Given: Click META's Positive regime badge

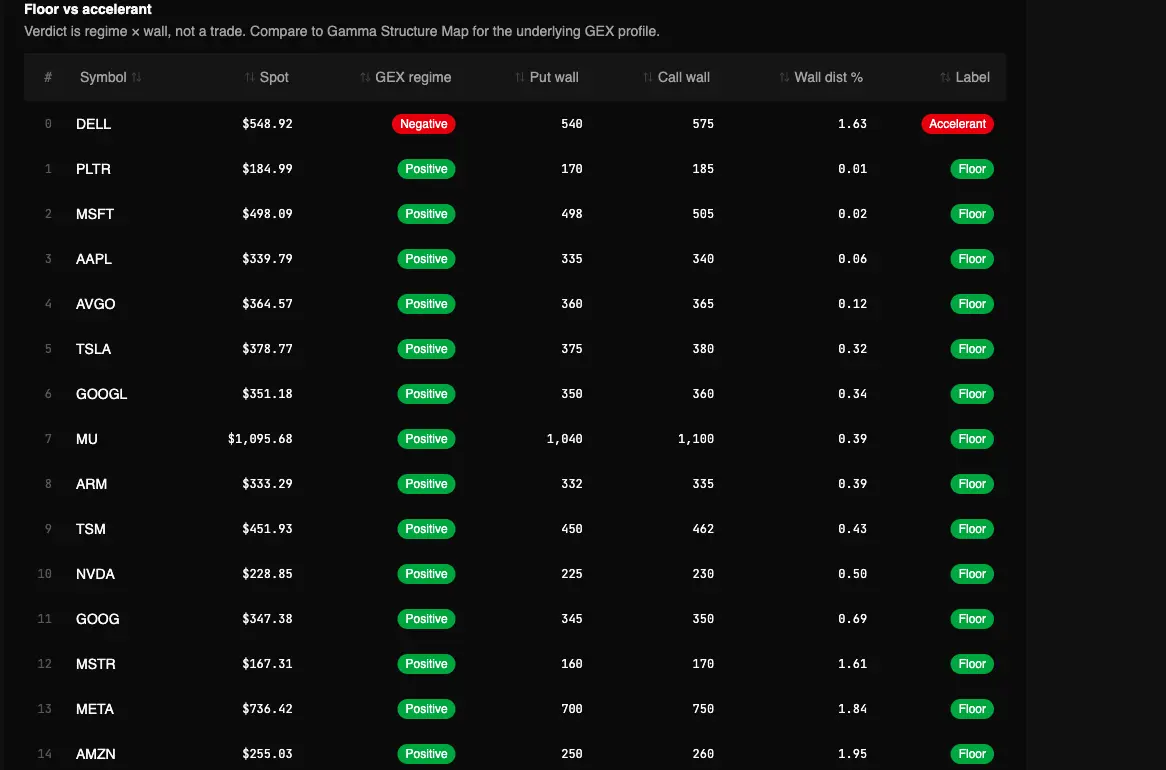Looking at the screenshot, I should (426, 709).
